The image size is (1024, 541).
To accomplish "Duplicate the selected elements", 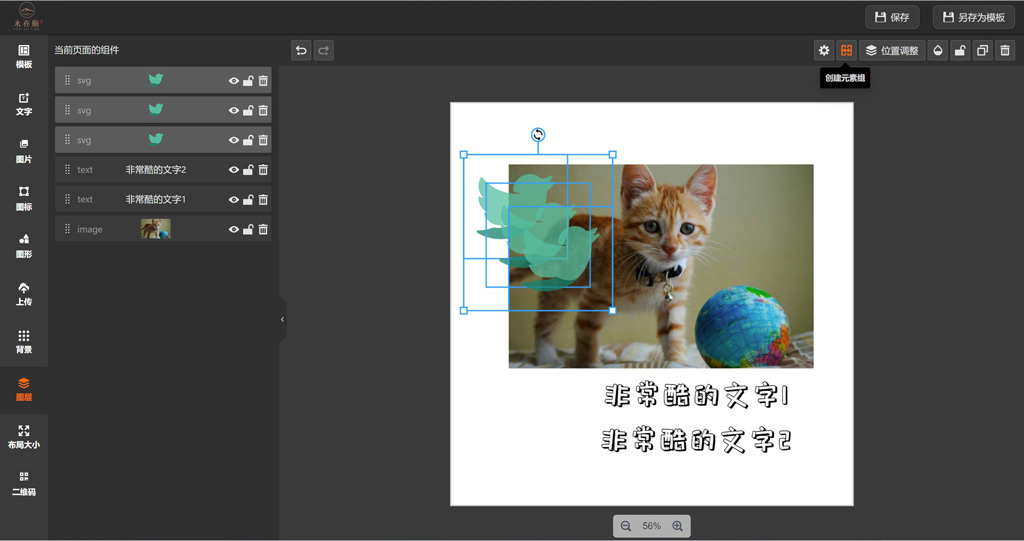I will pyautogui.click(x=982, y=50).
